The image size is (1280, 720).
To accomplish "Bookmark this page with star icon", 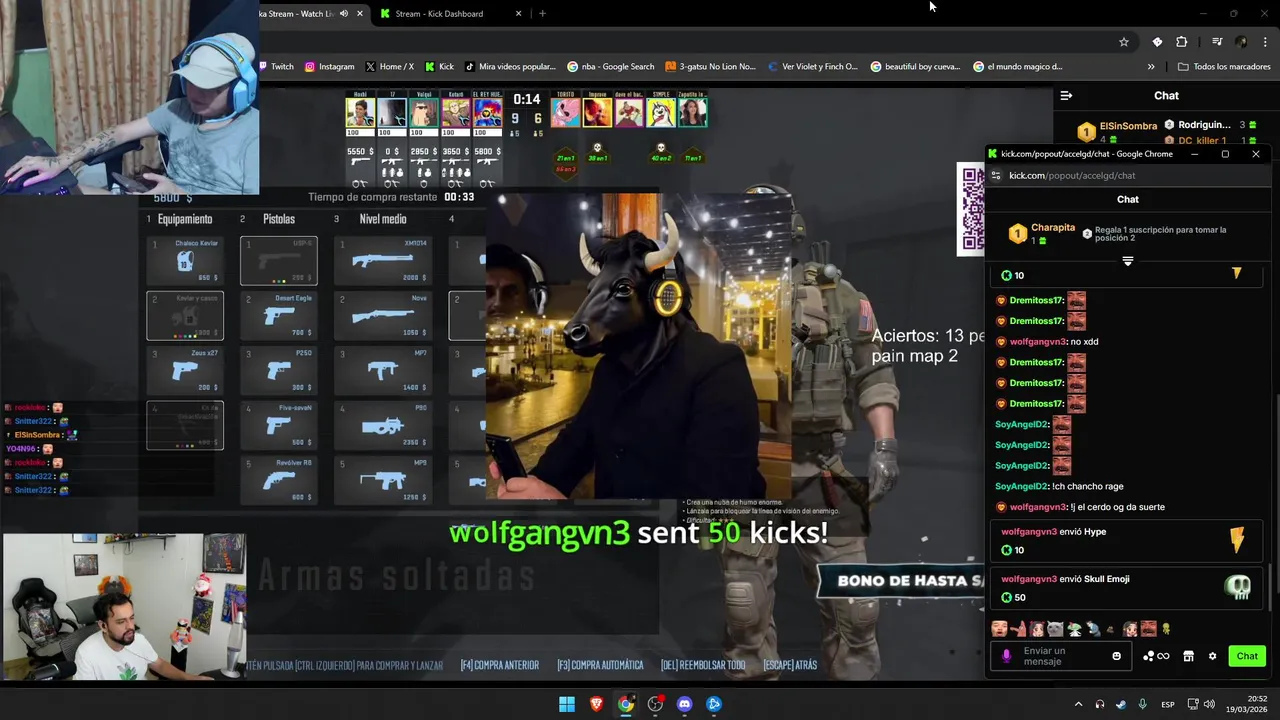I will 1124,42.
